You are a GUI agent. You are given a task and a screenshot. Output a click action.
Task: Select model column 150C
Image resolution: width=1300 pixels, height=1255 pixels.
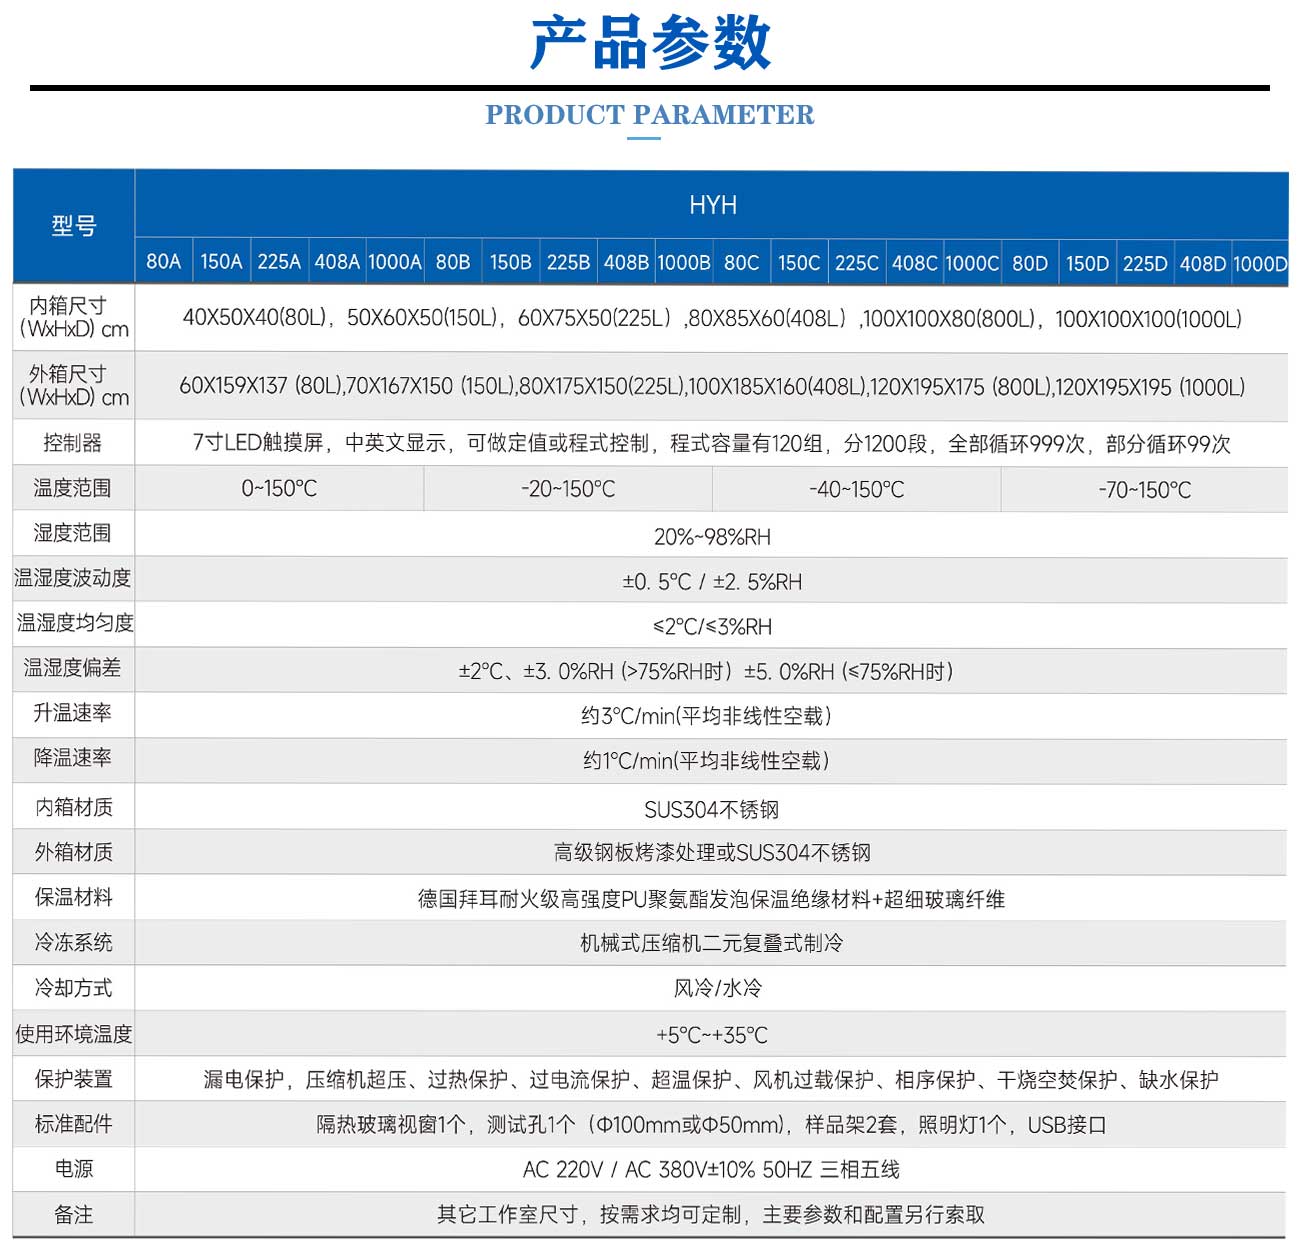click(799, 262)
